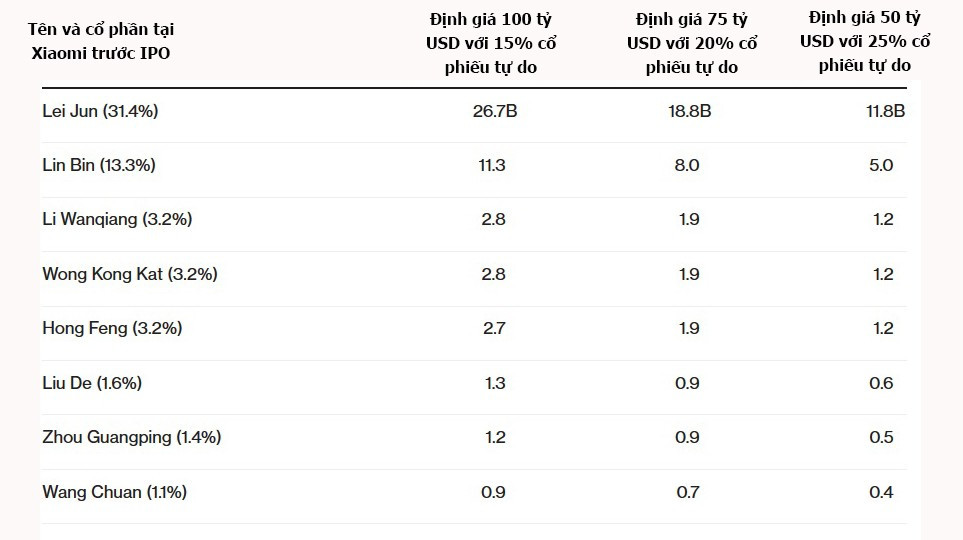The height and width of the screenshot is (540, 963).
Task: Select Lin Bin's 8.0 valuation cell
Action: 688,166
